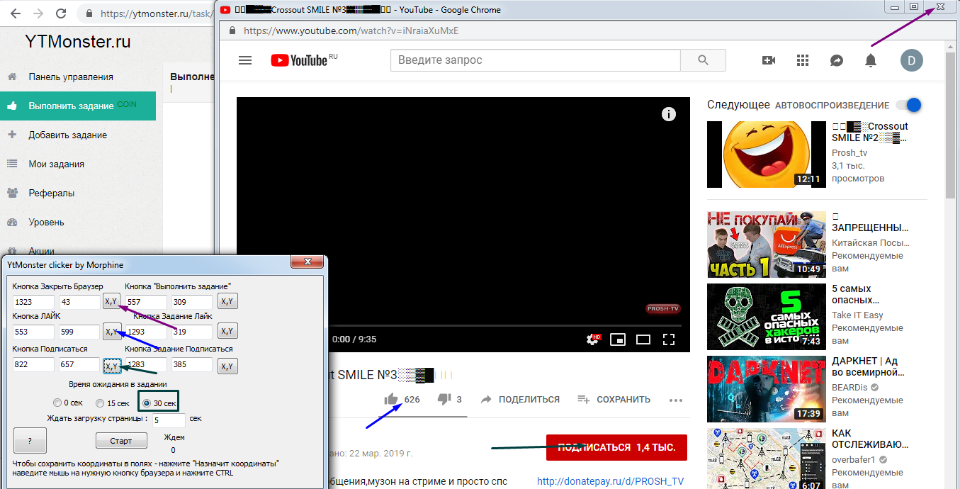
Task: Open the create video camera icon
Action: pyautogui.click(x=768, y=60)
